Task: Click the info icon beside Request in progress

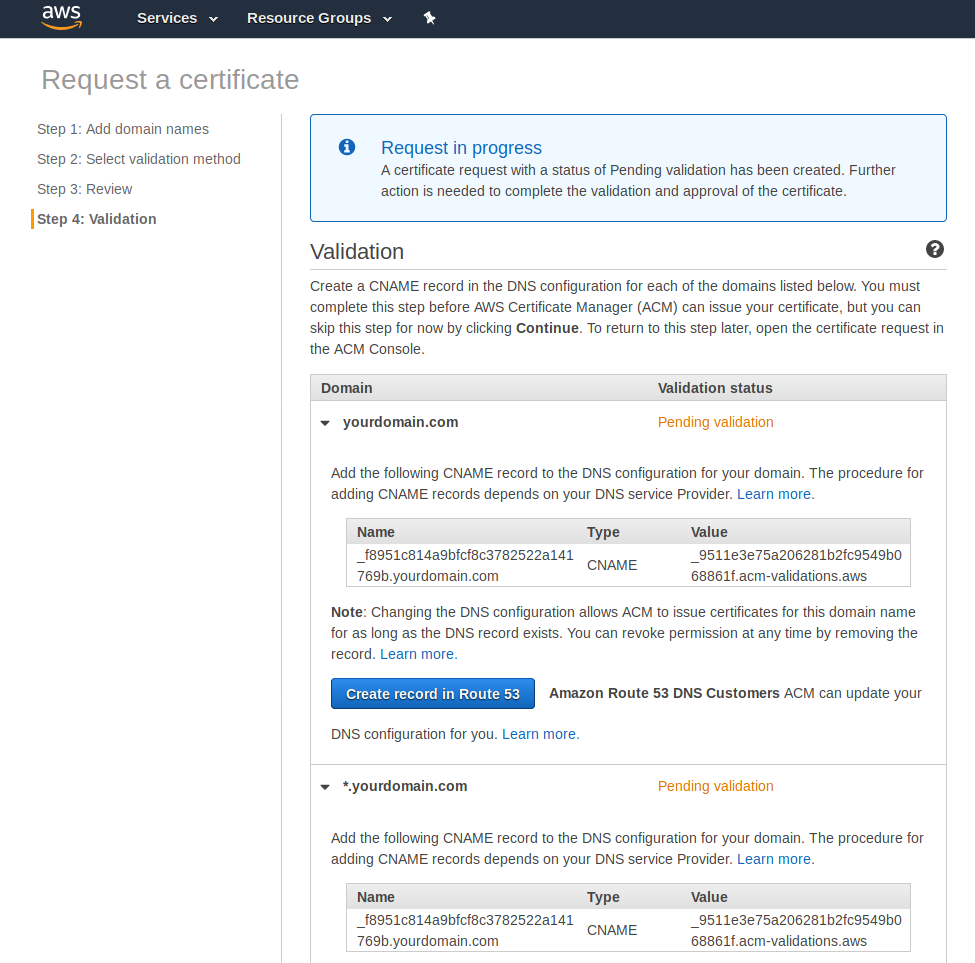Action: click(347, 147)
